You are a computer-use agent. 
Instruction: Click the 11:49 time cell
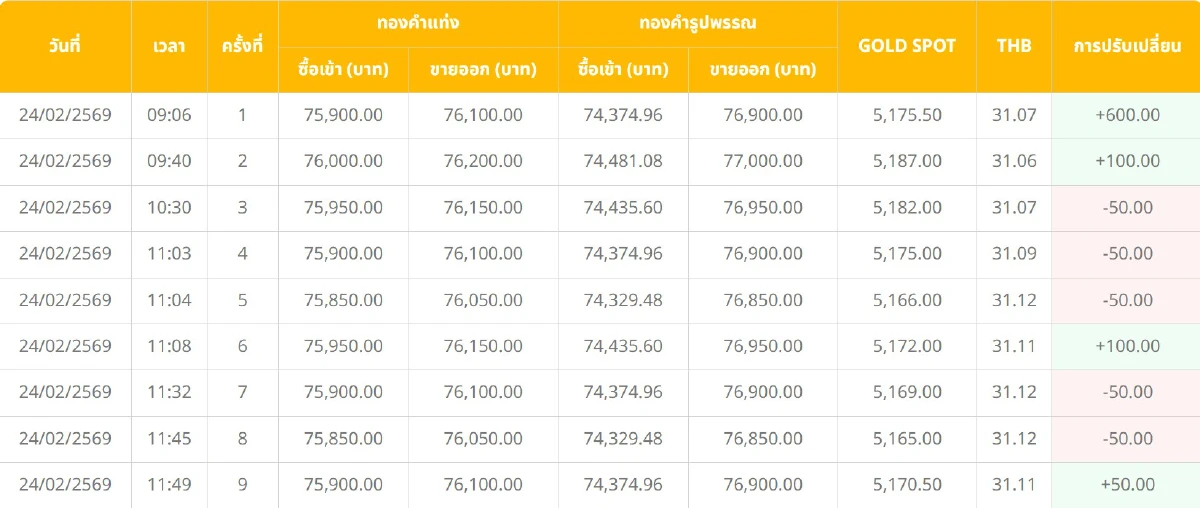click(x=169, y=485)
